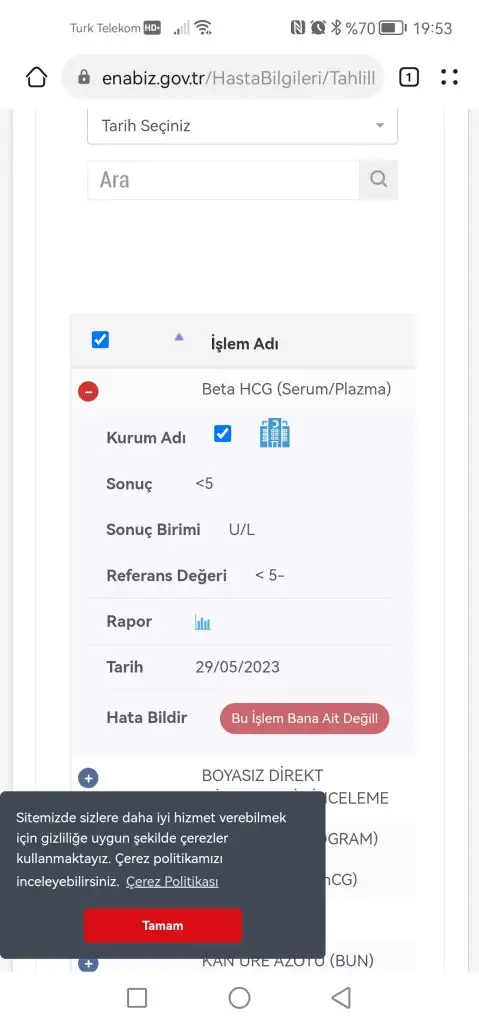Image resolution: width=479 pixels, height=1024 pixels.
Task: Toggle the select-all checkbox in header
Action: 100,340
